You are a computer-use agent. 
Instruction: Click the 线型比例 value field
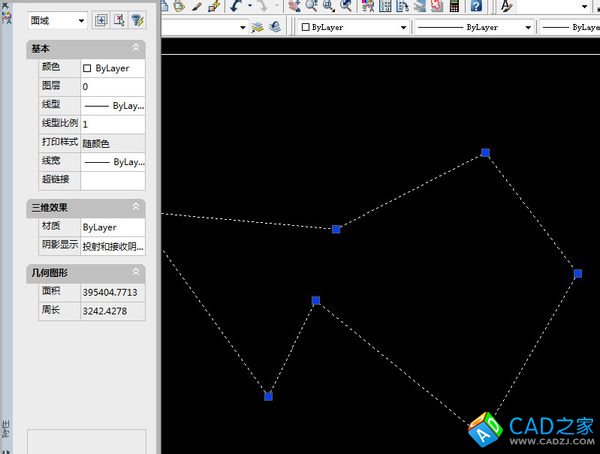pyautogui.click(x=112, y=124)
